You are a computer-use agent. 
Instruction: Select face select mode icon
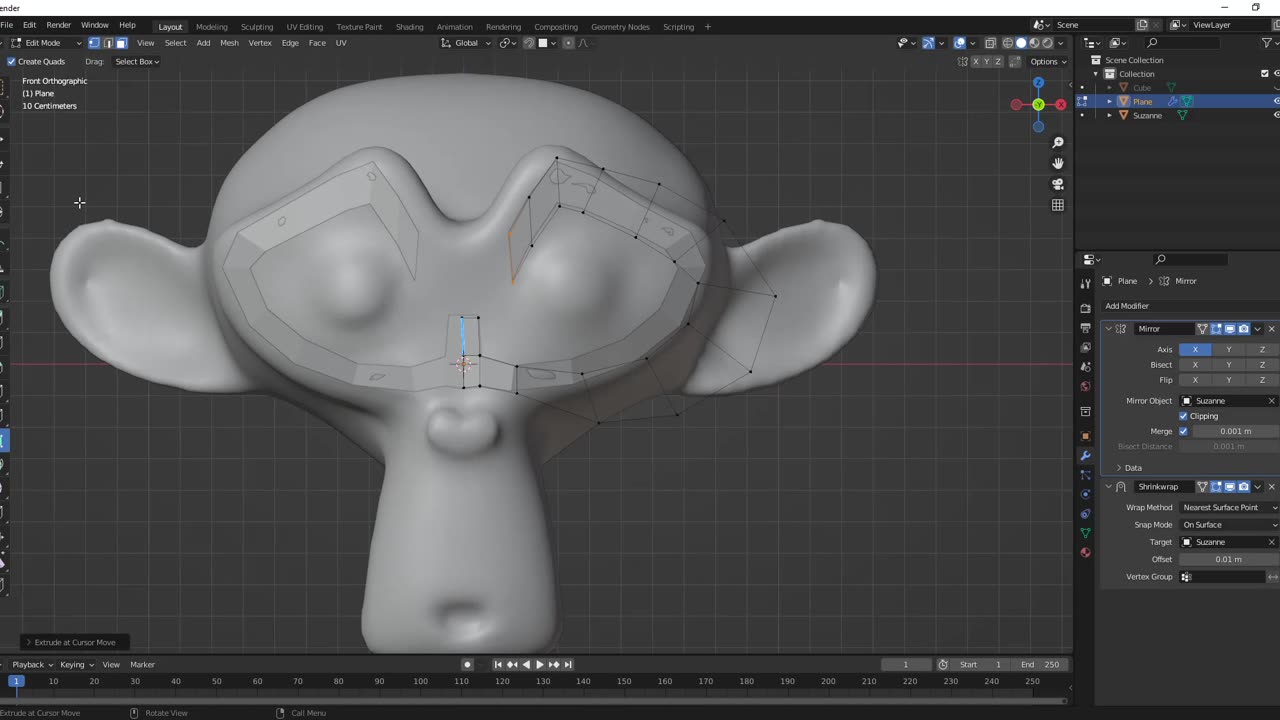tap(121, 43)
